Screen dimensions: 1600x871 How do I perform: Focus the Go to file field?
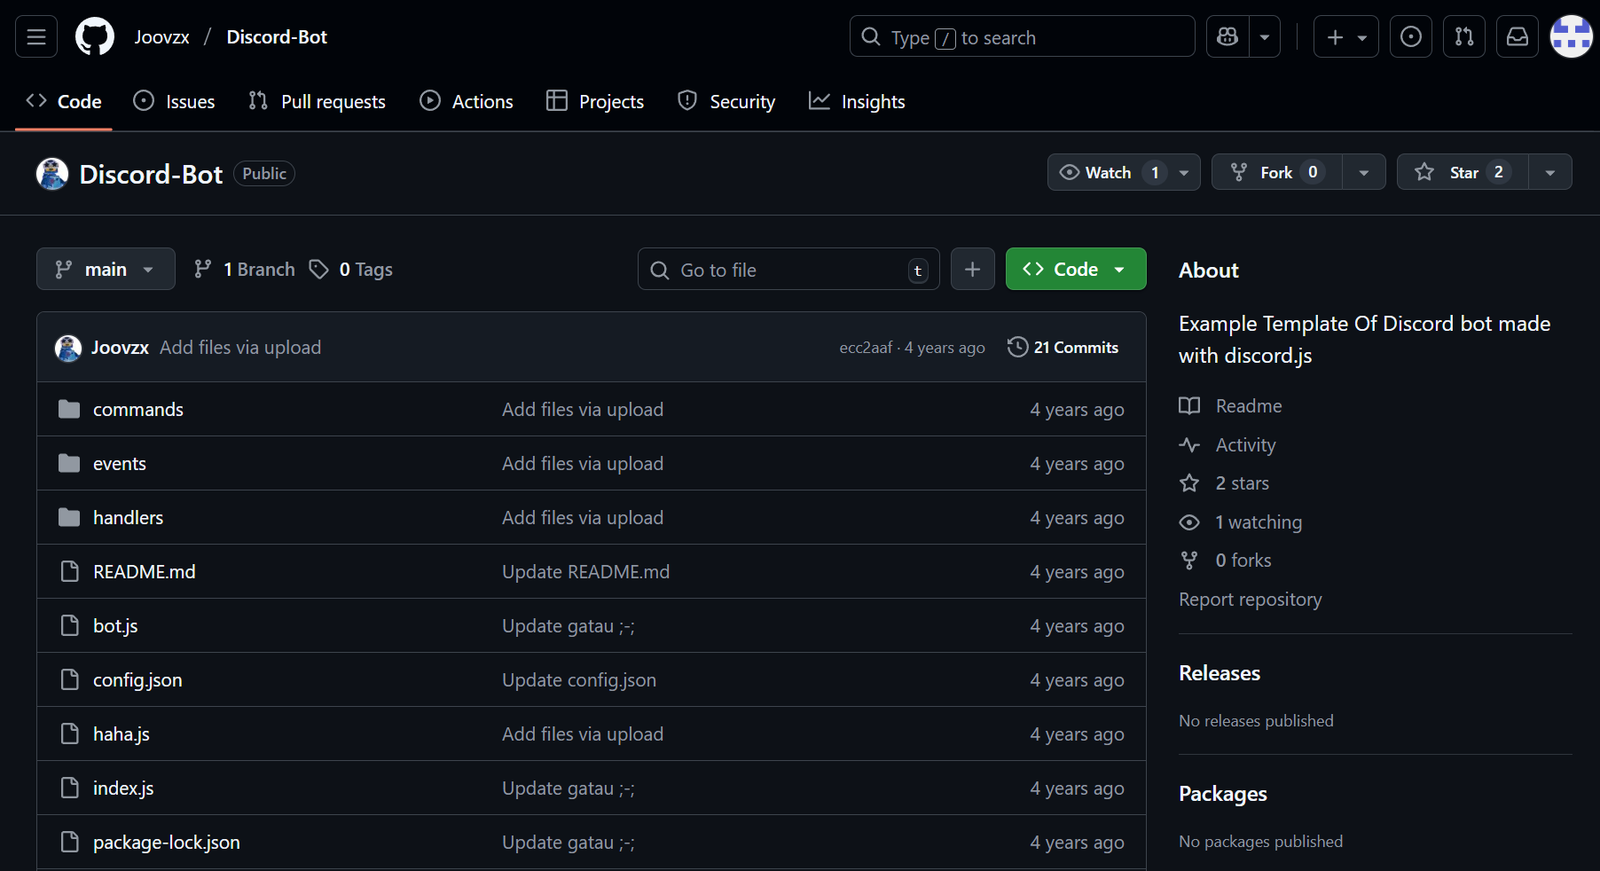click(788, 270)
